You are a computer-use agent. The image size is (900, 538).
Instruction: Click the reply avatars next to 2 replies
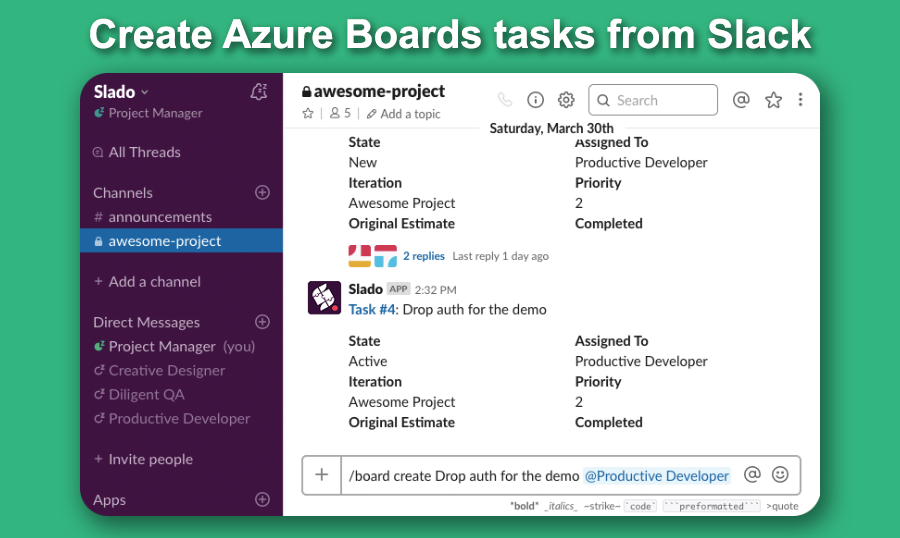pyautogui.click(x=373, y=256)
